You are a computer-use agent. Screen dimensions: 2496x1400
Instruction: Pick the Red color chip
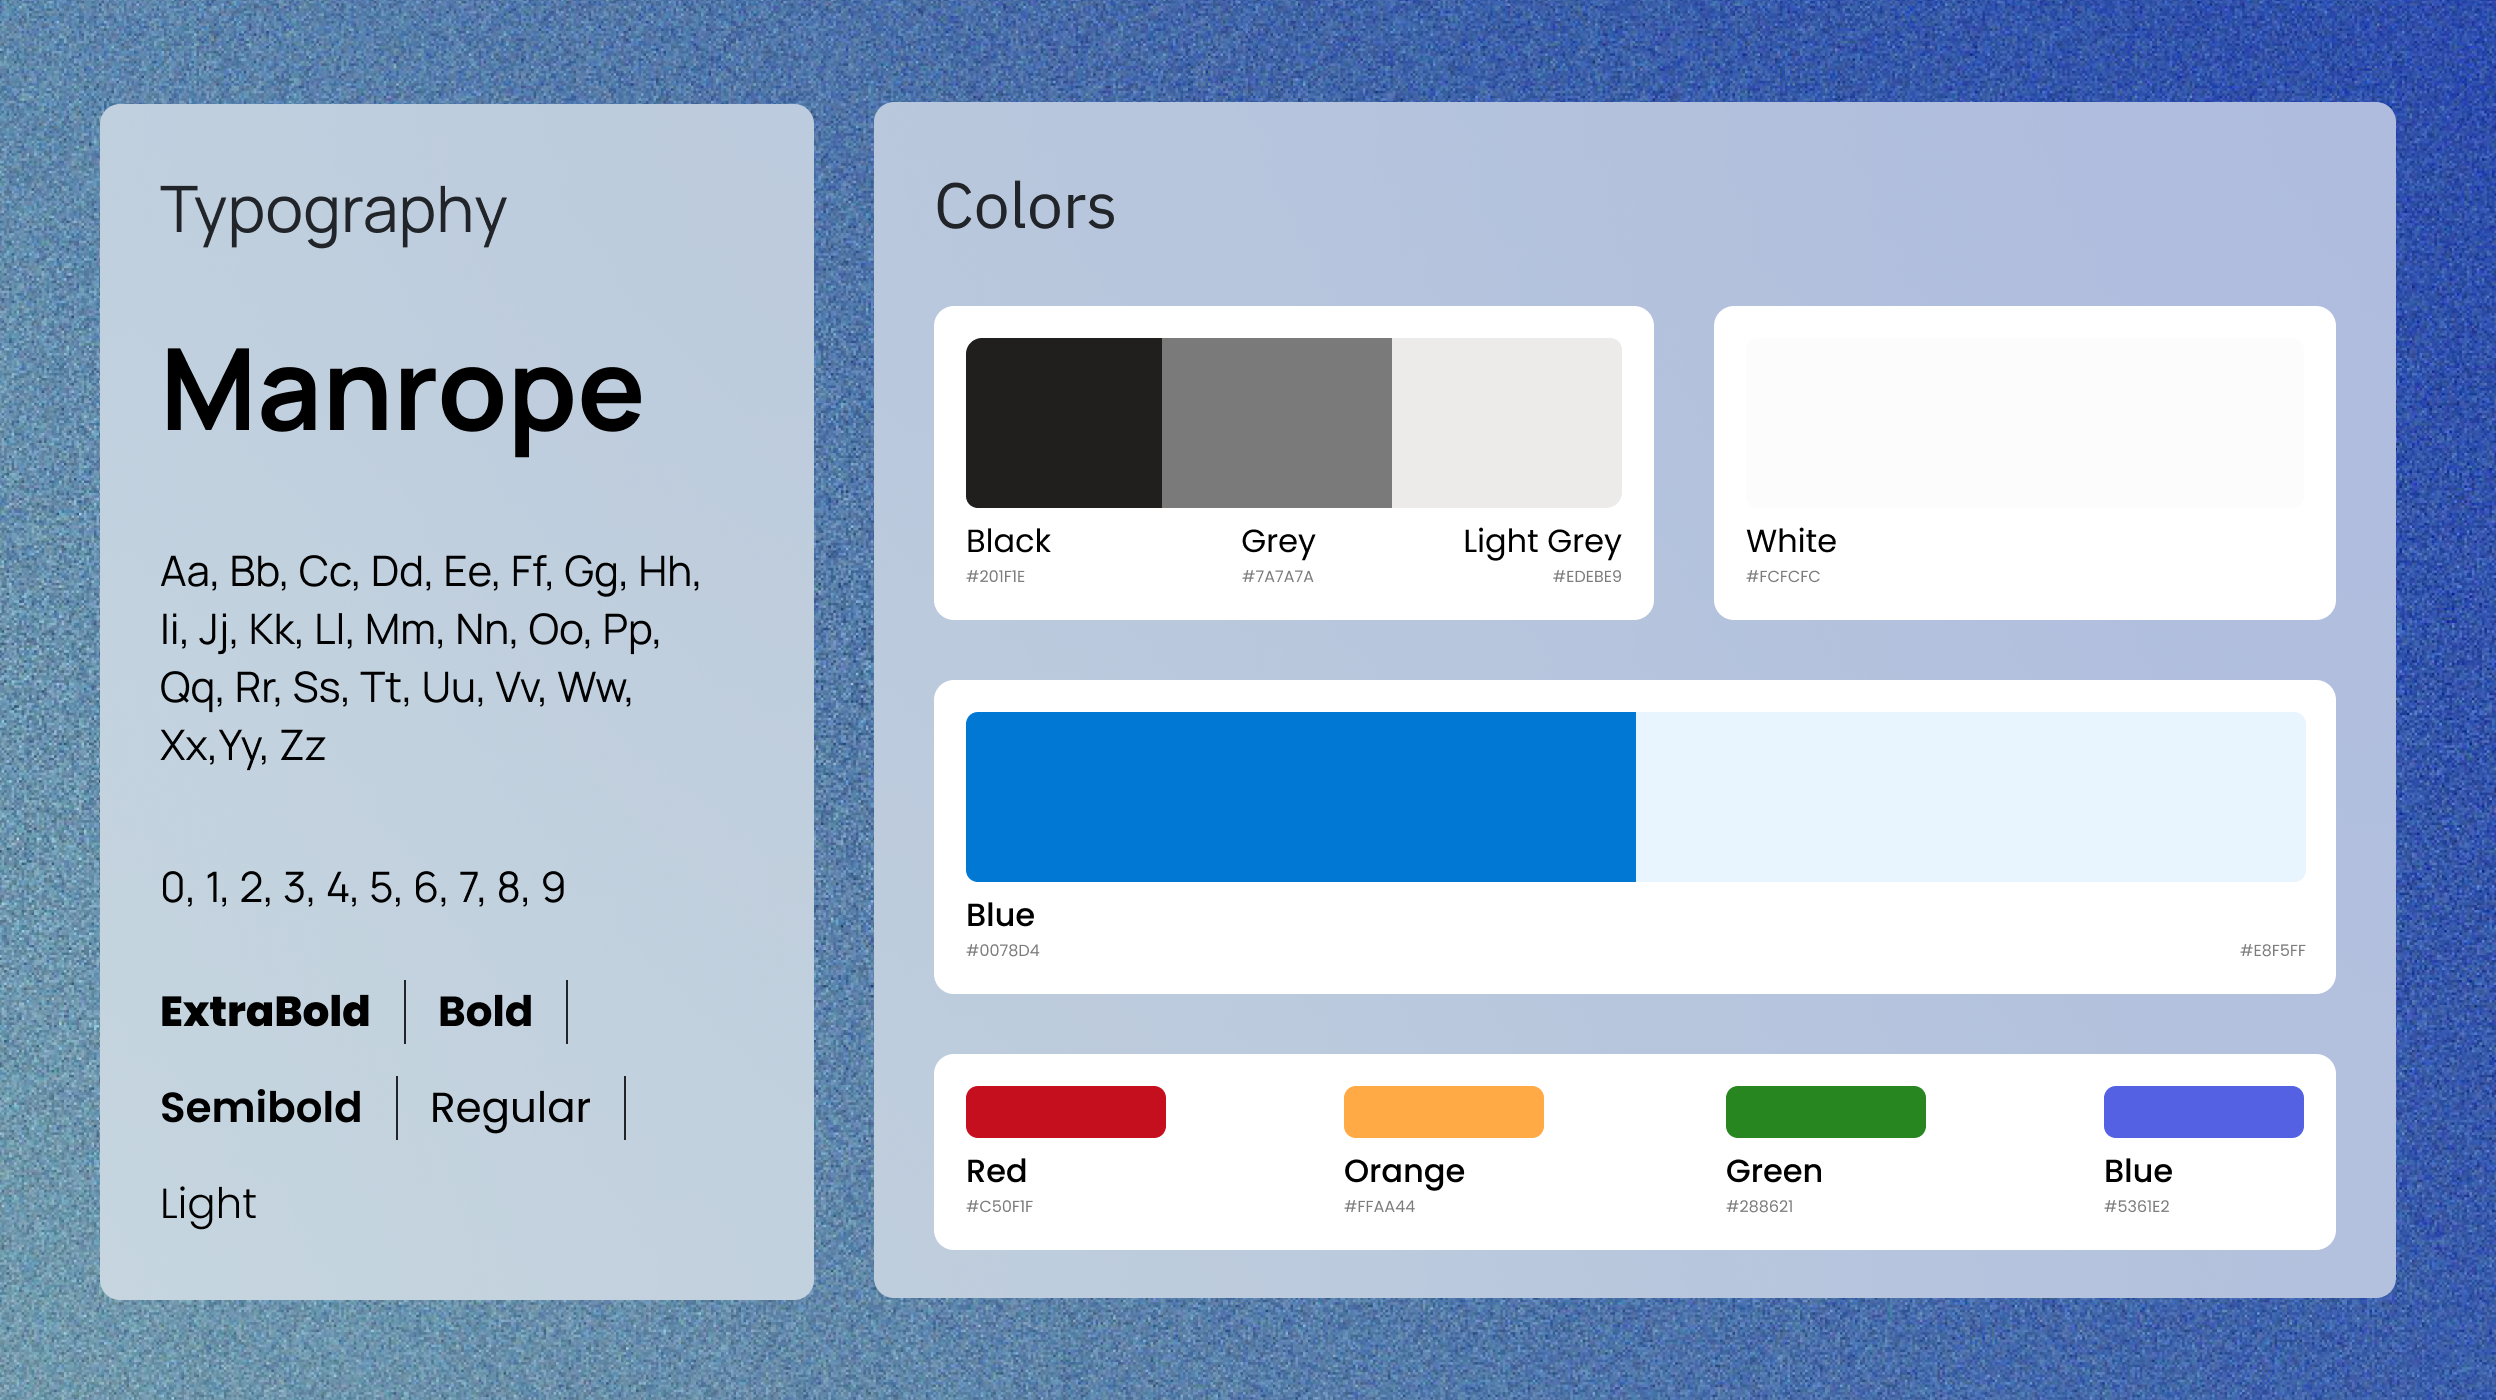pos(1065,1111)
